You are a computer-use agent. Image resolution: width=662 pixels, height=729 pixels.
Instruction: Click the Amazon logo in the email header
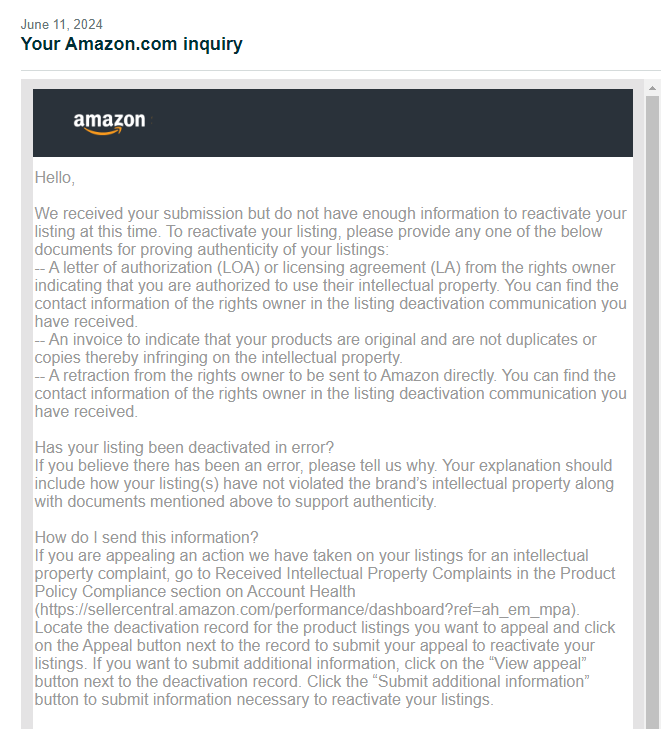[x=109, y=123]
